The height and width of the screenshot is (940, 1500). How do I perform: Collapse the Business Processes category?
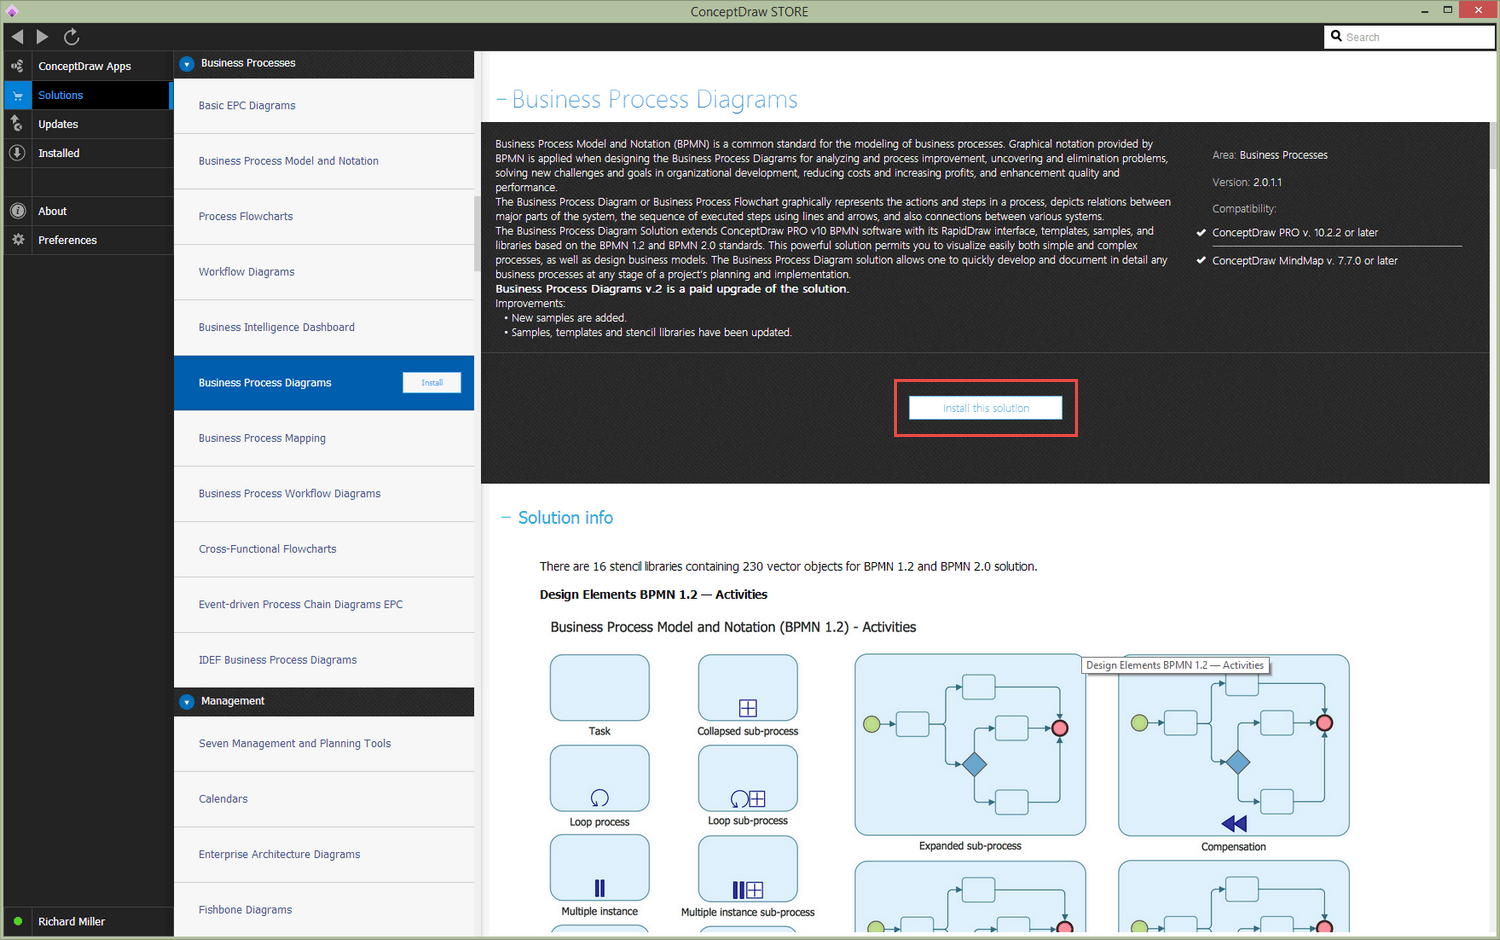186,63
